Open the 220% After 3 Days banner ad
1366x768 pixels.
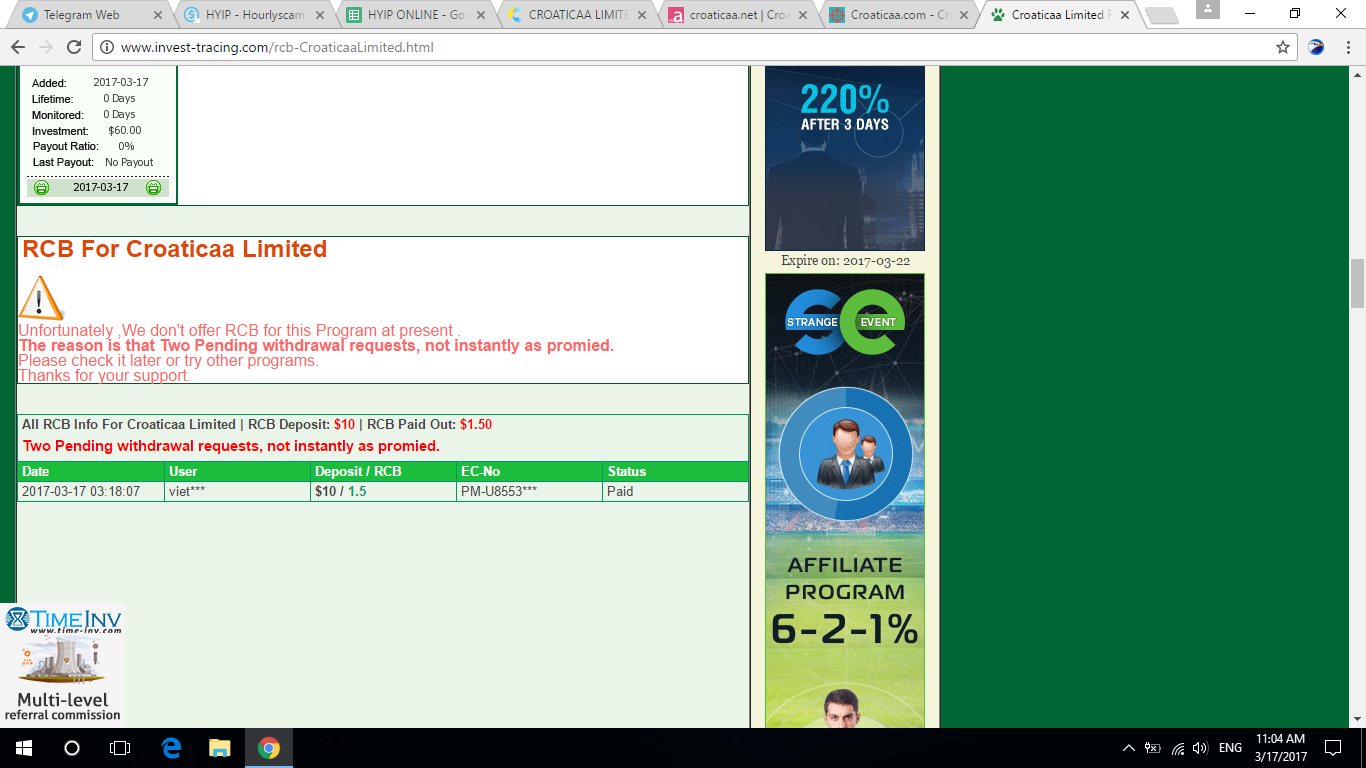click(845, 158)
